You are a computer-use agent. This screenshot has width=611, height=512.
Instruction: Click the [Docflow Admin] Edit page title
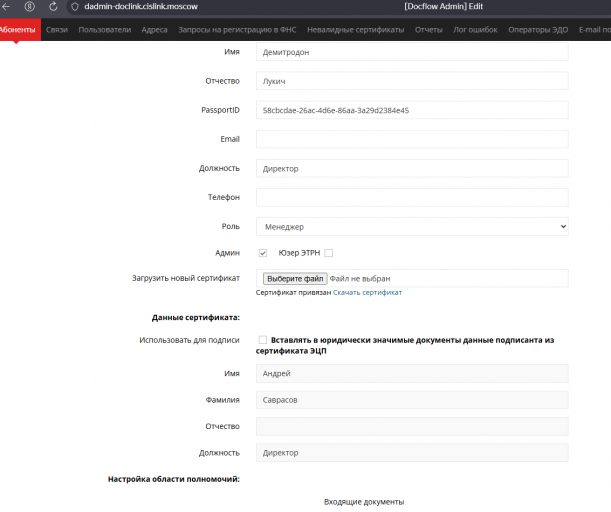click(x=443, y=6)
